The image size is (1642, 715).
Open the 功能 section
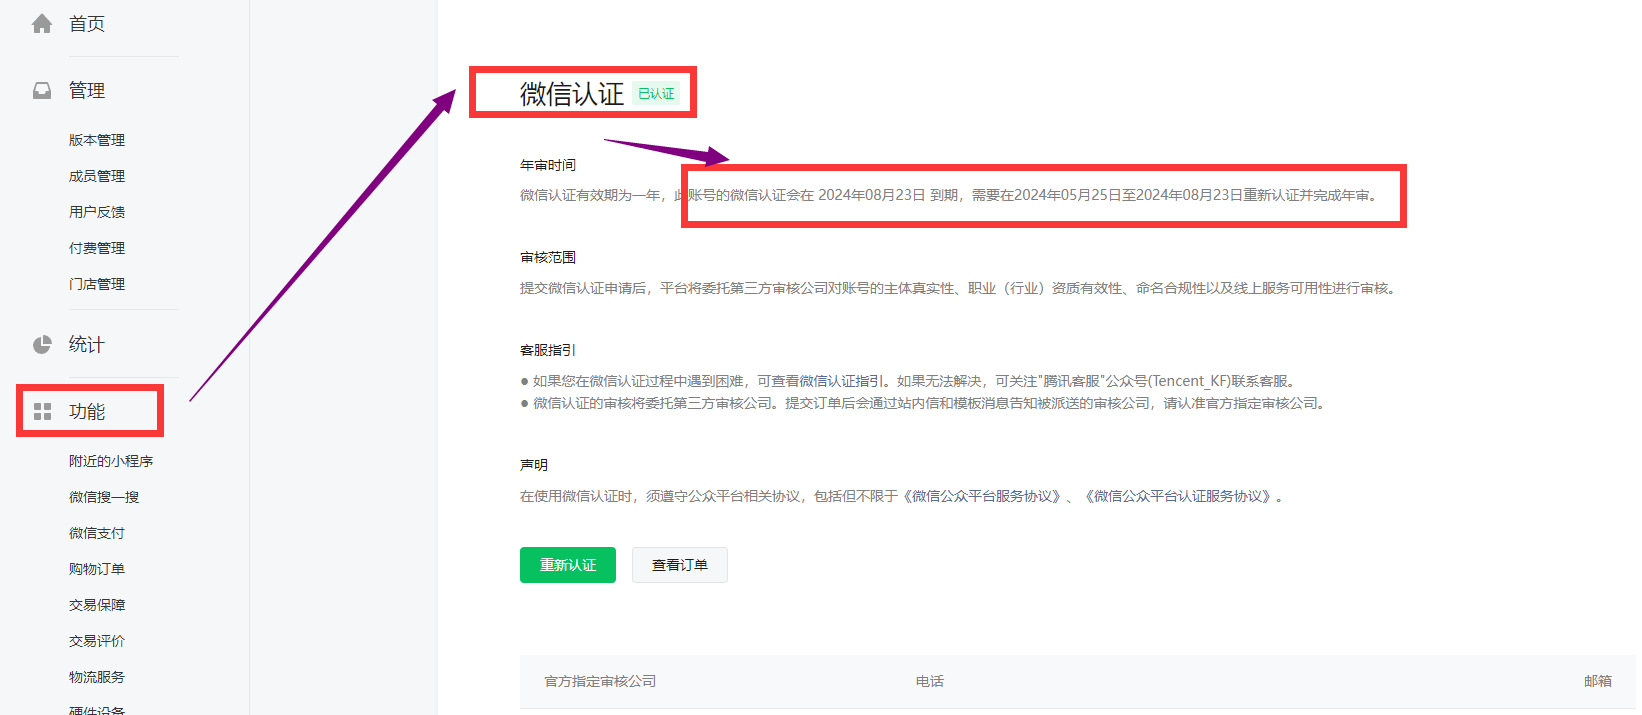coord(87,412)
